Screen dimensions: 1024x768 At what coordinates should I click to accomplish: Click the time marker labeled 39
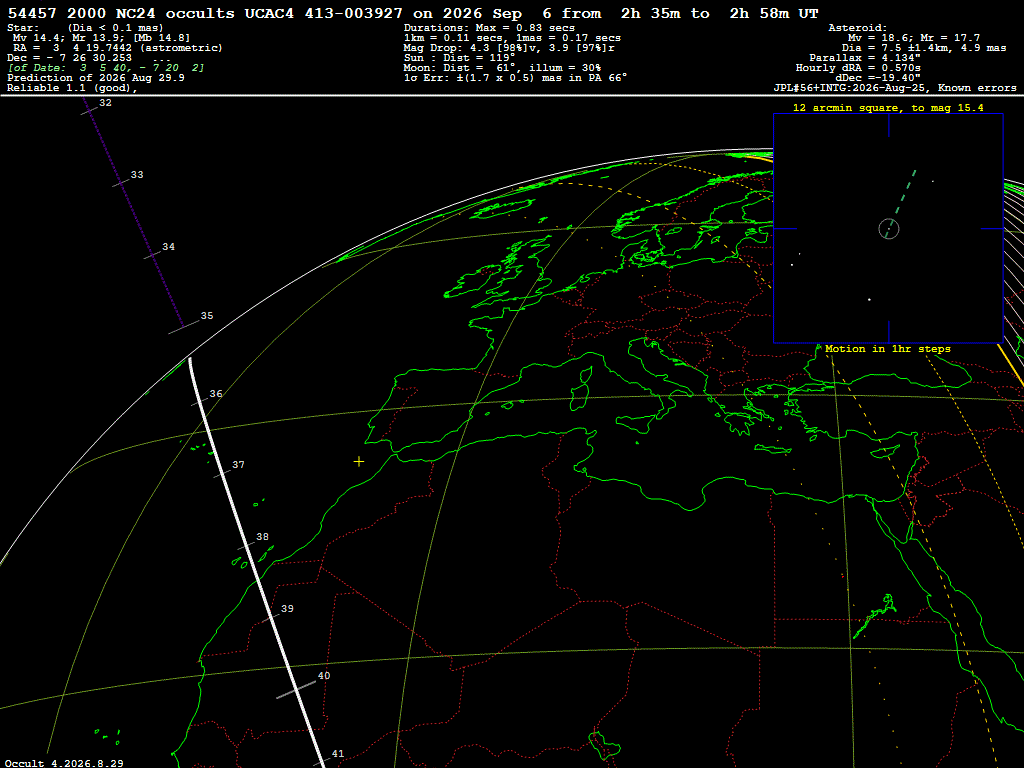[287, 609]
